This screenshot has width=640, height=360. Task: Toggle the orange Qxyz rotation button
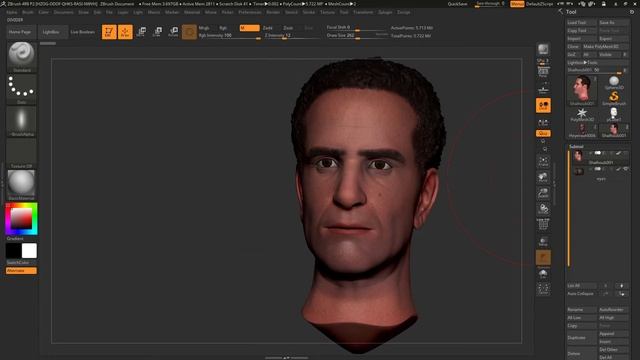[543, 133]
